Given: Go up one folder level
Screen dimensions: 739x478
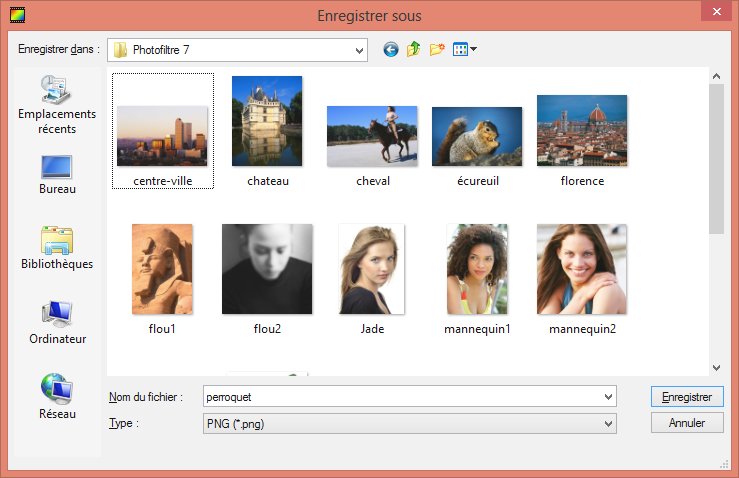Looking at the screenshot, I should (x=414, y=49).
